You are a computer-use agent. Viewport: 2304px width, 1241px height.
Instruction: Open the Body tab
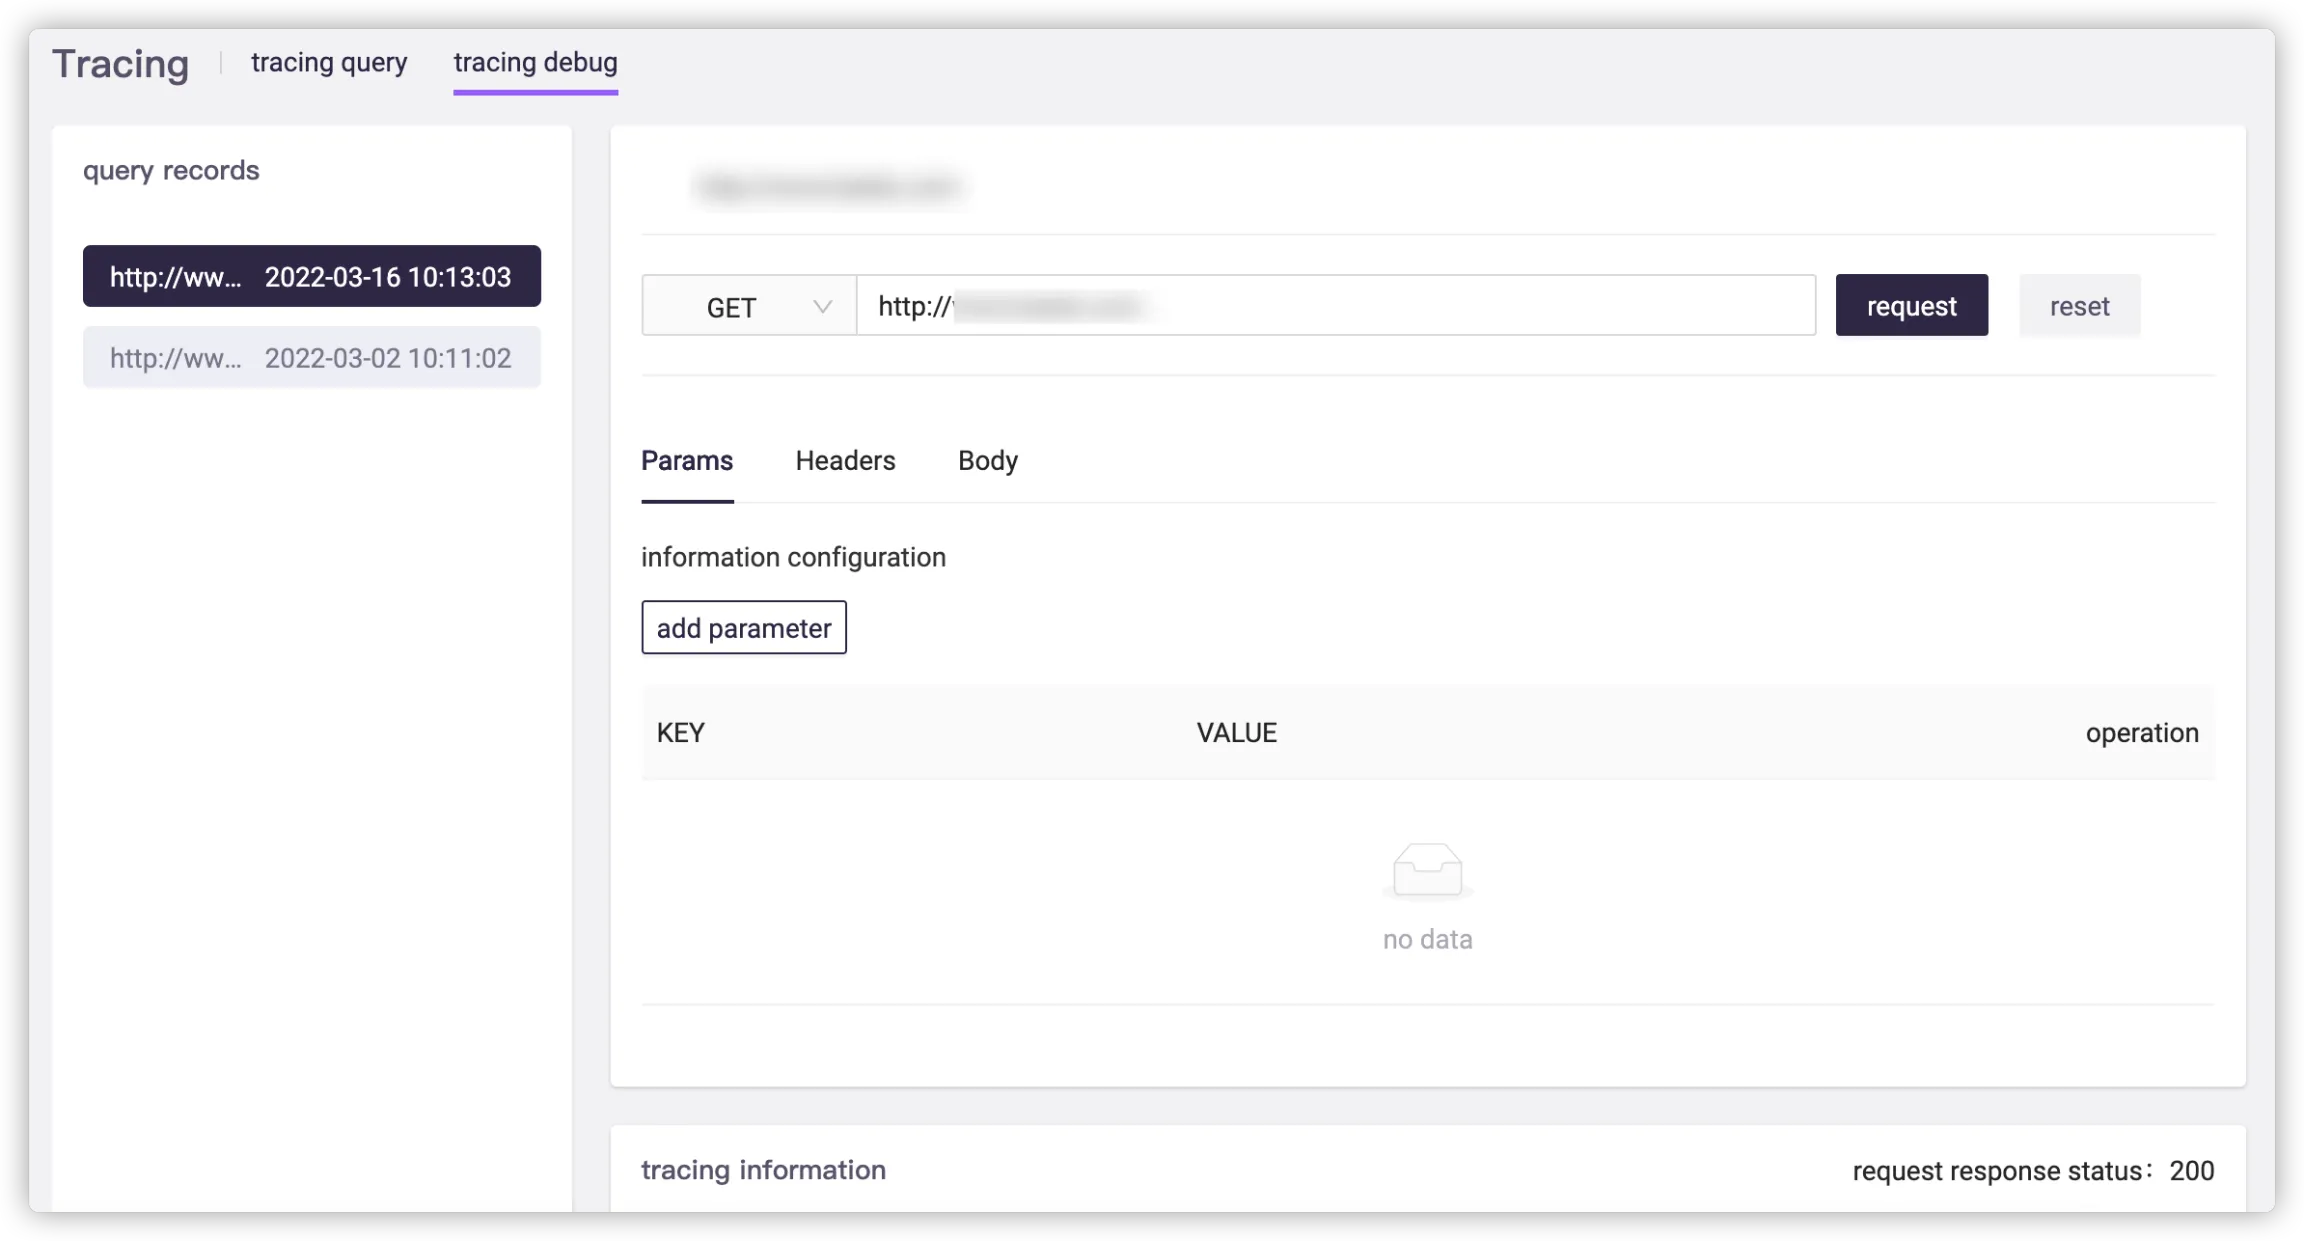point(987,461)
